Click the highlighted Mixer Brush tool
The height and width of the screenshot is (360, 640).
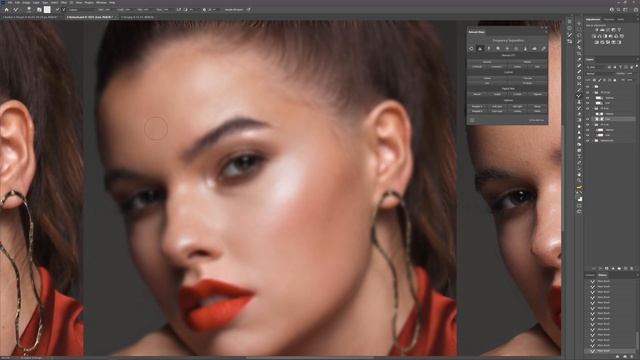point(579,96)
